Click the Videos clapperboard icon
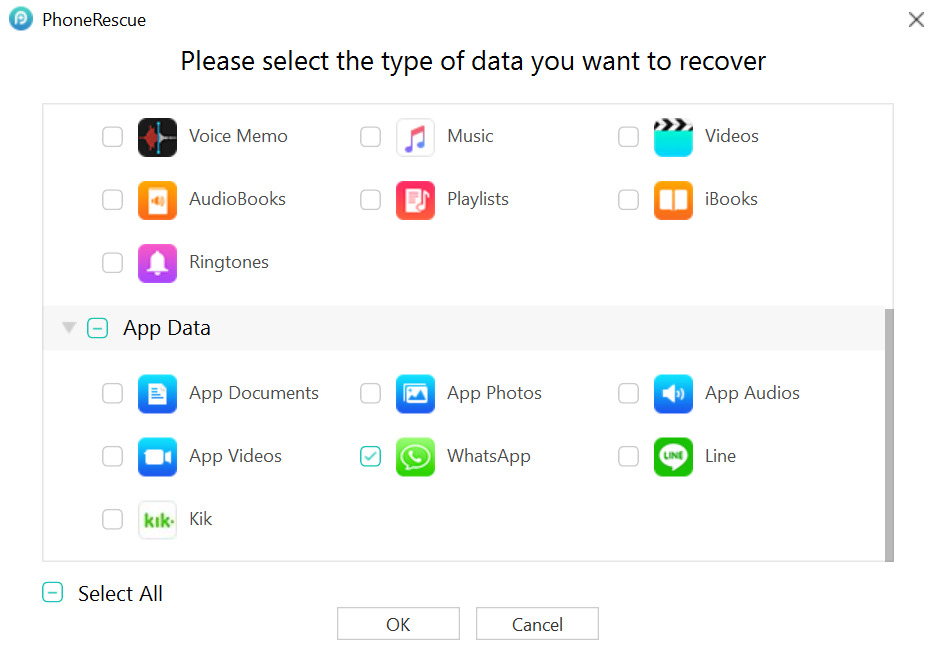 point(673,137)
